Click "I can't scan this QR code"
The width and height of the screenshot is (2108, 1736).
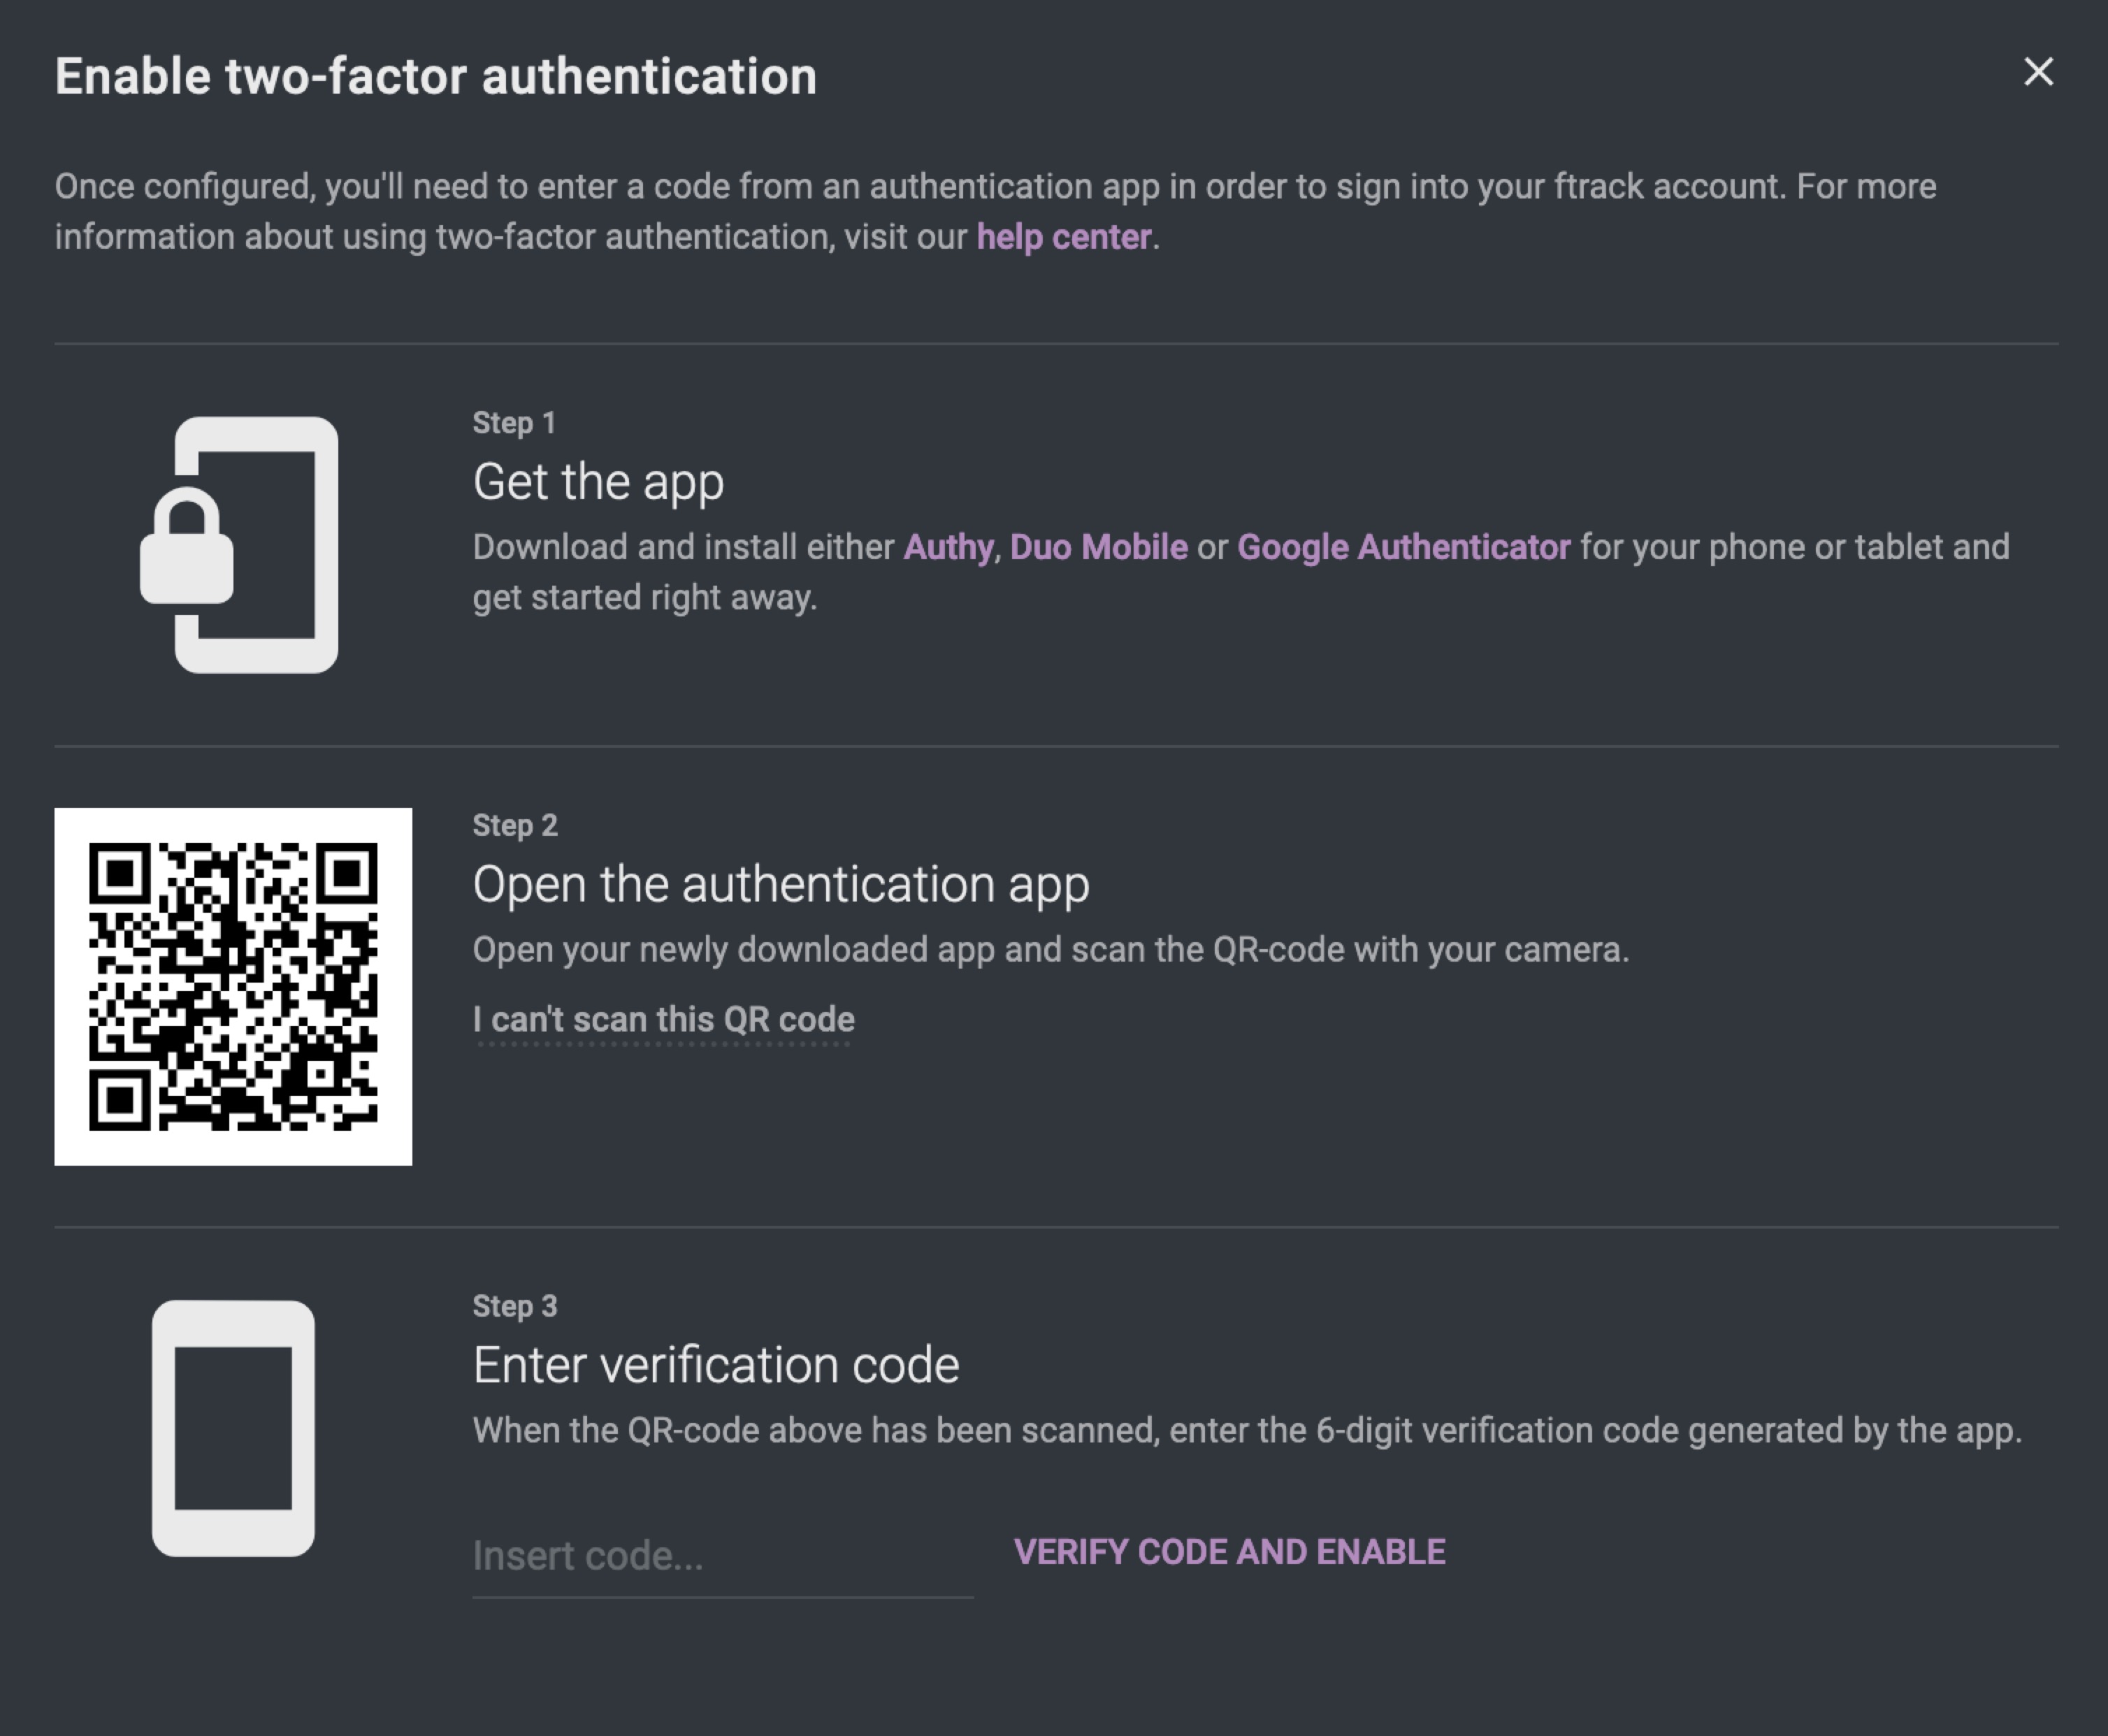tap(663, 1020)
